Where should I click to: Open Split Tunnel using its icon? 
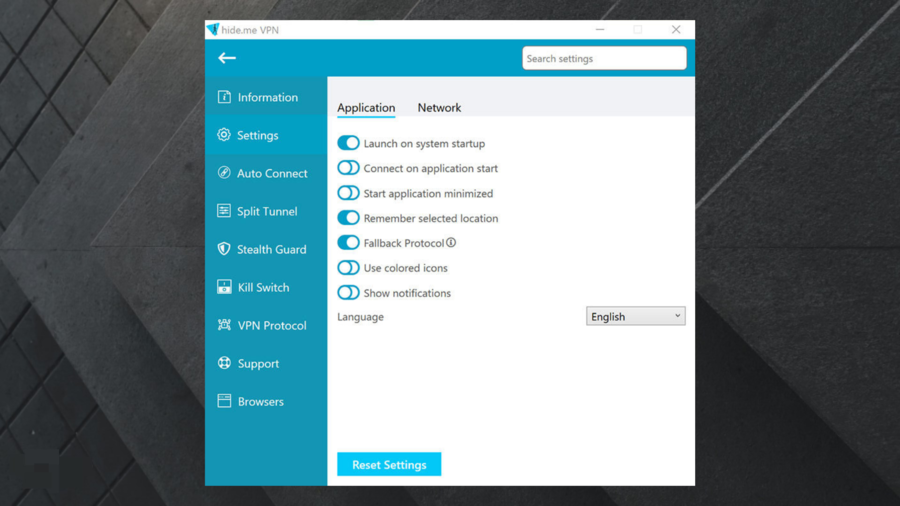[224, 211]
